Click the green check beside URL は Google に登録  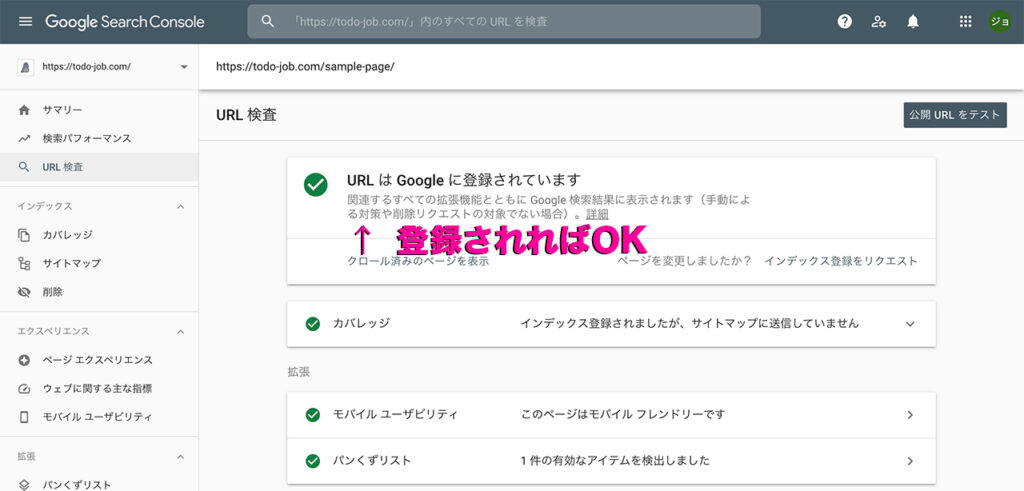315,185
